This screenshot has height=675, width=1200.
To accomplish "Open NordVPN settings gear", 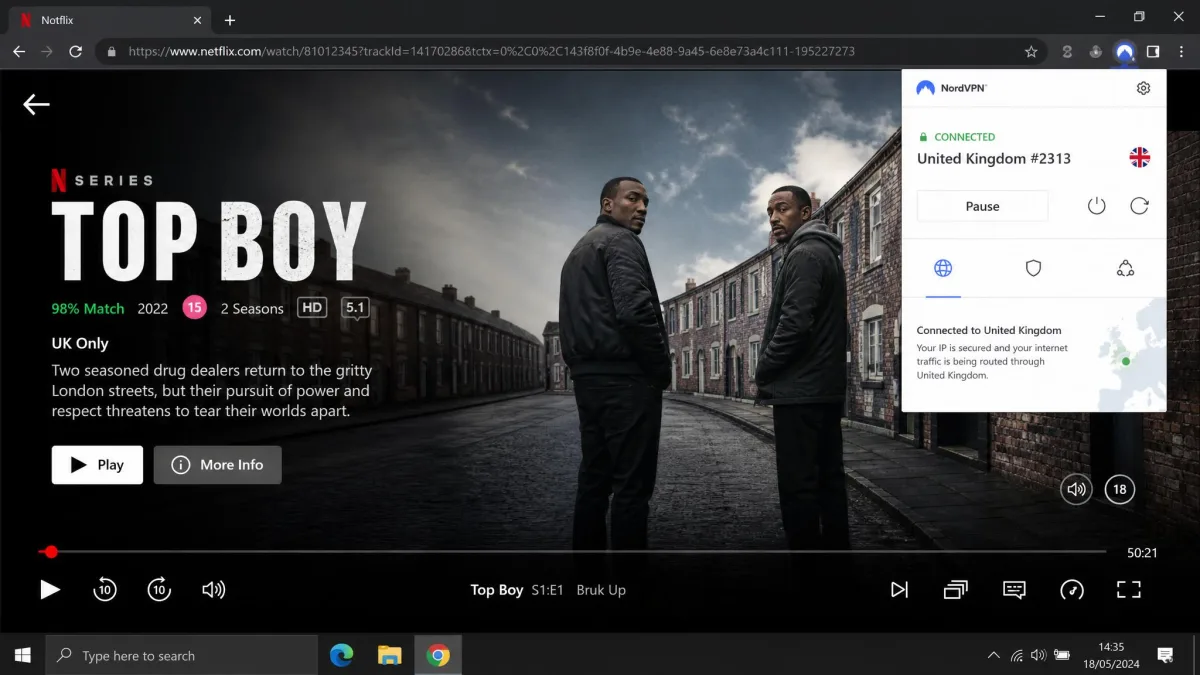I will click(x=1144, y=88).
